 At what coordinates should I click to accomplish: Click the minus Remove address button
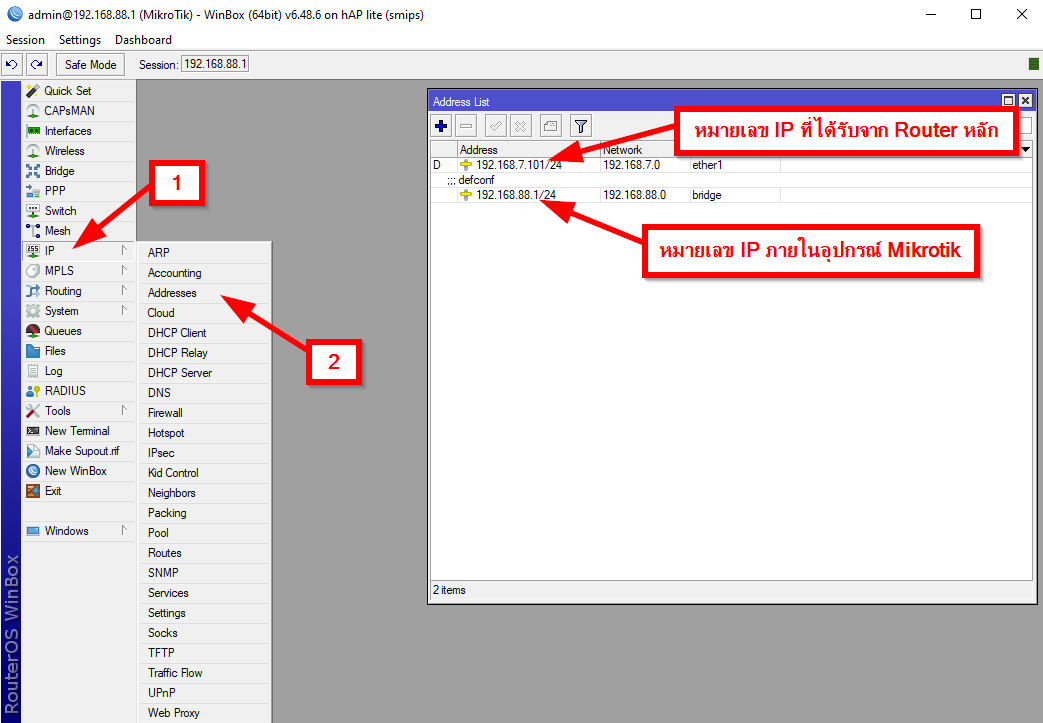(x=466, y=125)
